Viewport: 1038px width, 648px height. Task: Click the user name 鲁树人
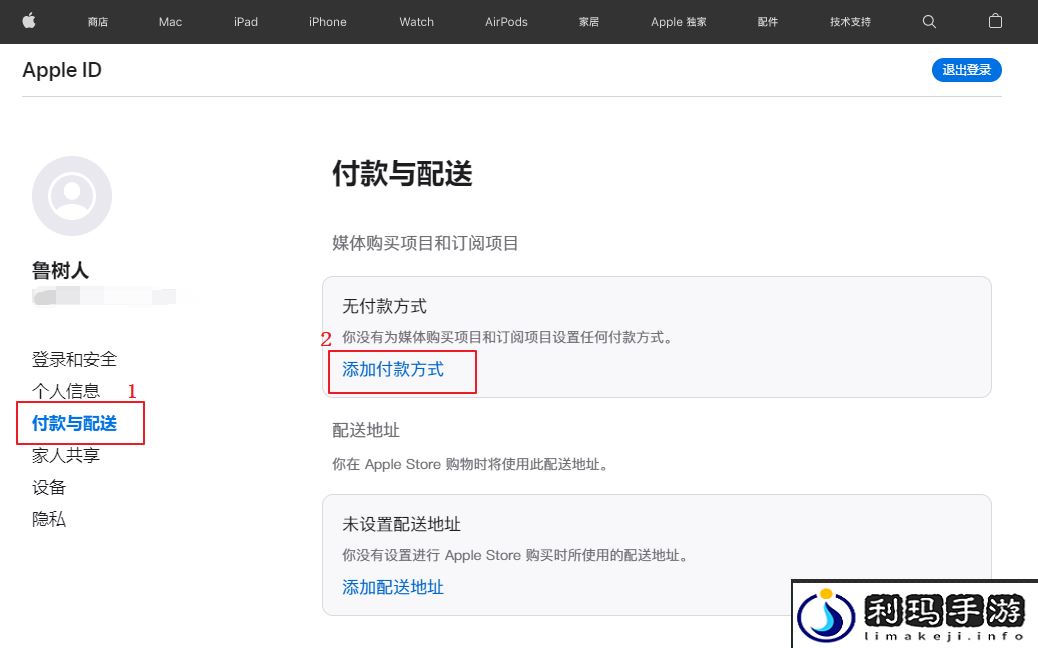pos(60,270)
